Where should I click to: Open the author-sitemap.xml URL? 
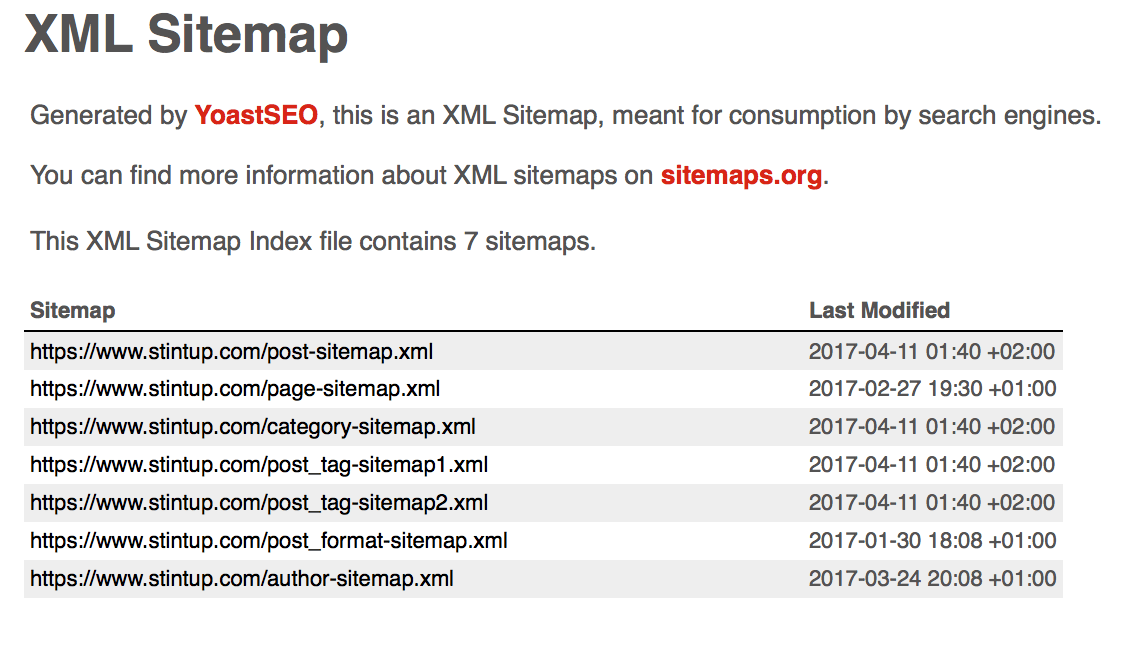click(x=241, y=579)
